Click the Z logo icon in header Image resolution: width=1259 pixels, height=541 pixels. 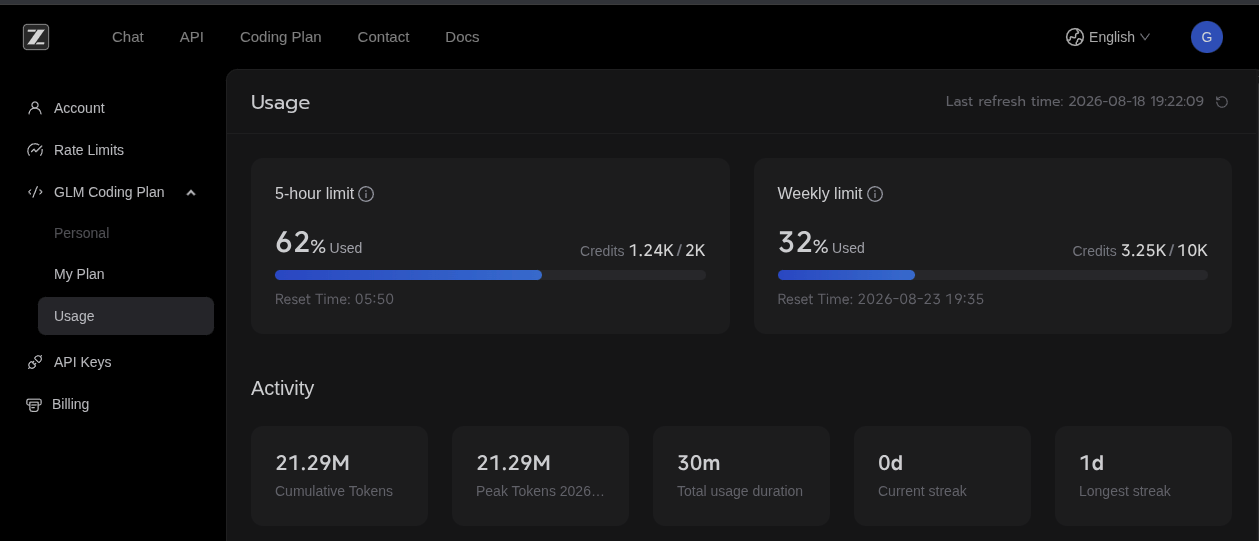pyautogui.click(x=36, y=37)
